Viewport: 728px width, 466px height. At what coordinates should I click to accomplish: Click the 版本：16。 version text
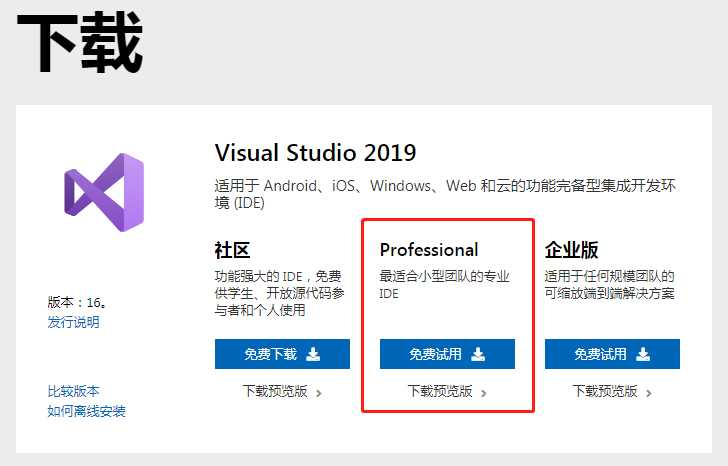tap(77, 302)
